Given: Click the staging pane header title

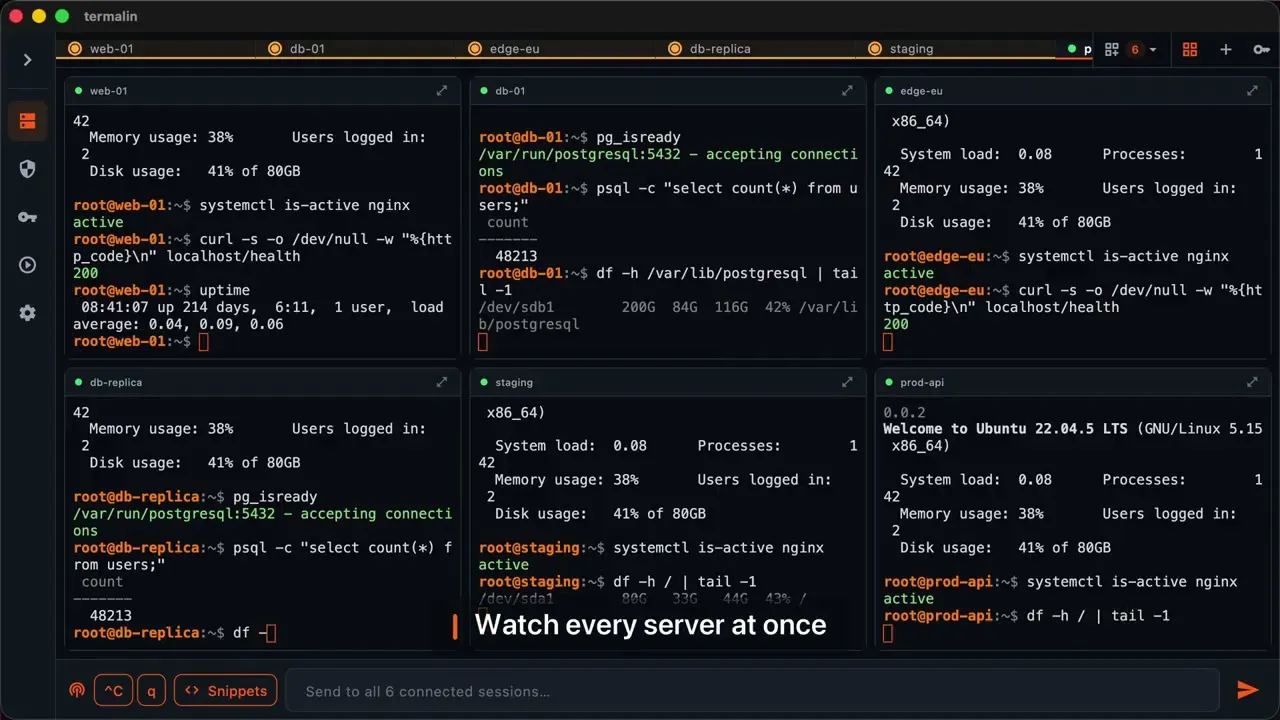Looking at the screenshot, I should click(514, 382).
